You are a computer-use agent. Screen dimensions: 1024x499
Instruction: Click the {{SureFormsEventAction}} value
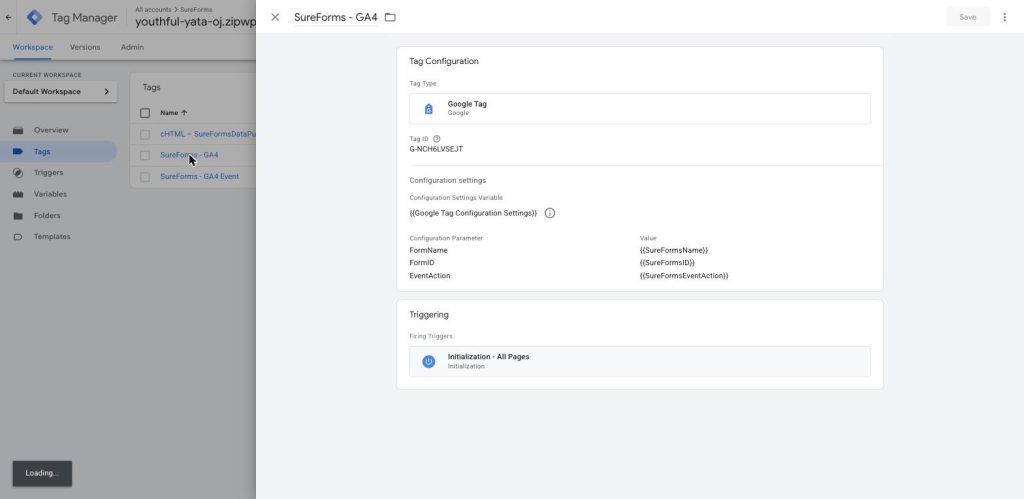pos(684,276)
